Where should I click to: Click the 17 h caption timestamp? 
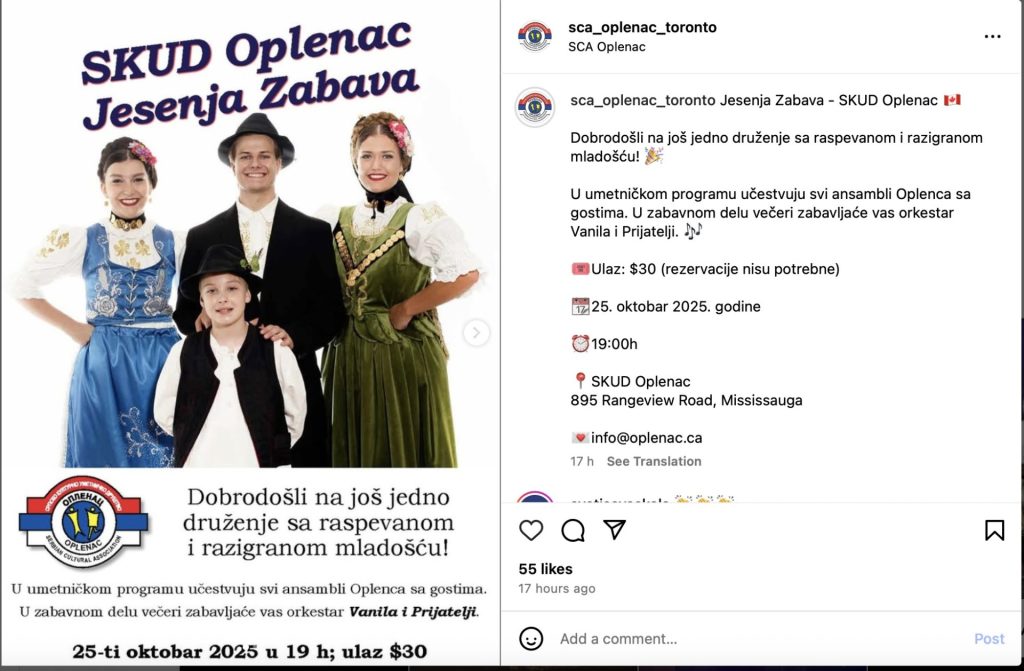[582, 461]
